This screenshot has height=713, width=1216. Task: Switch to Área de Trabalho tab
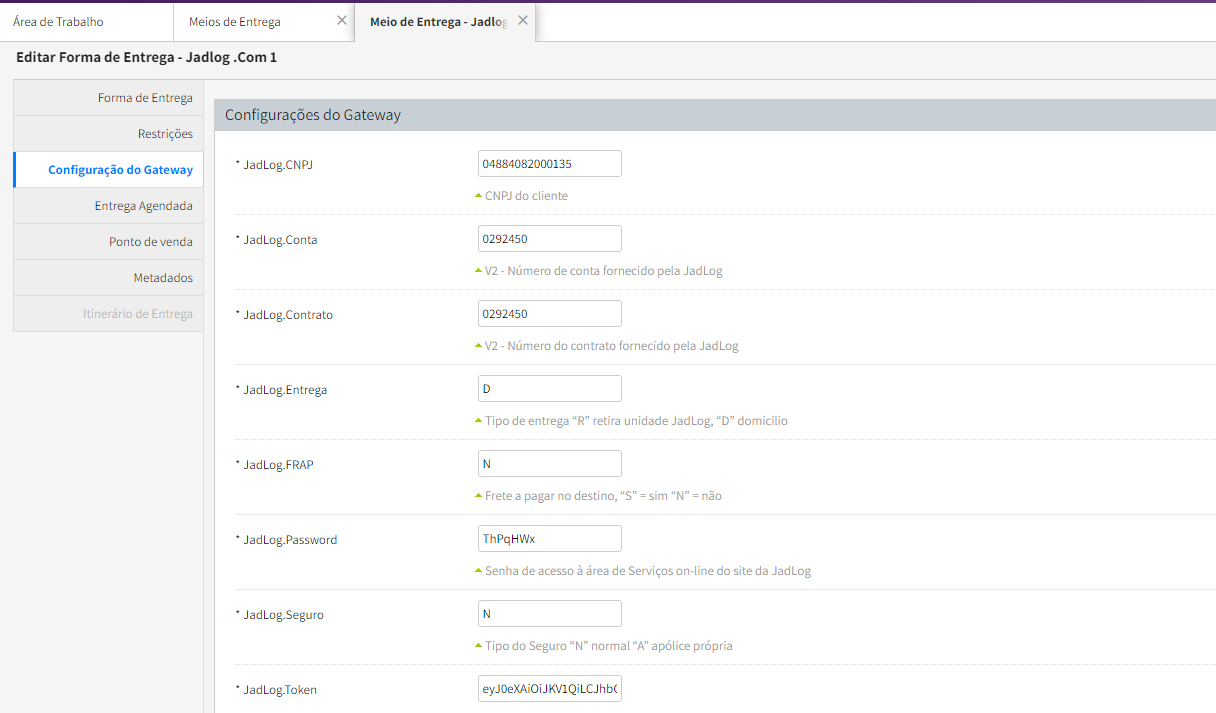(58, 21)
